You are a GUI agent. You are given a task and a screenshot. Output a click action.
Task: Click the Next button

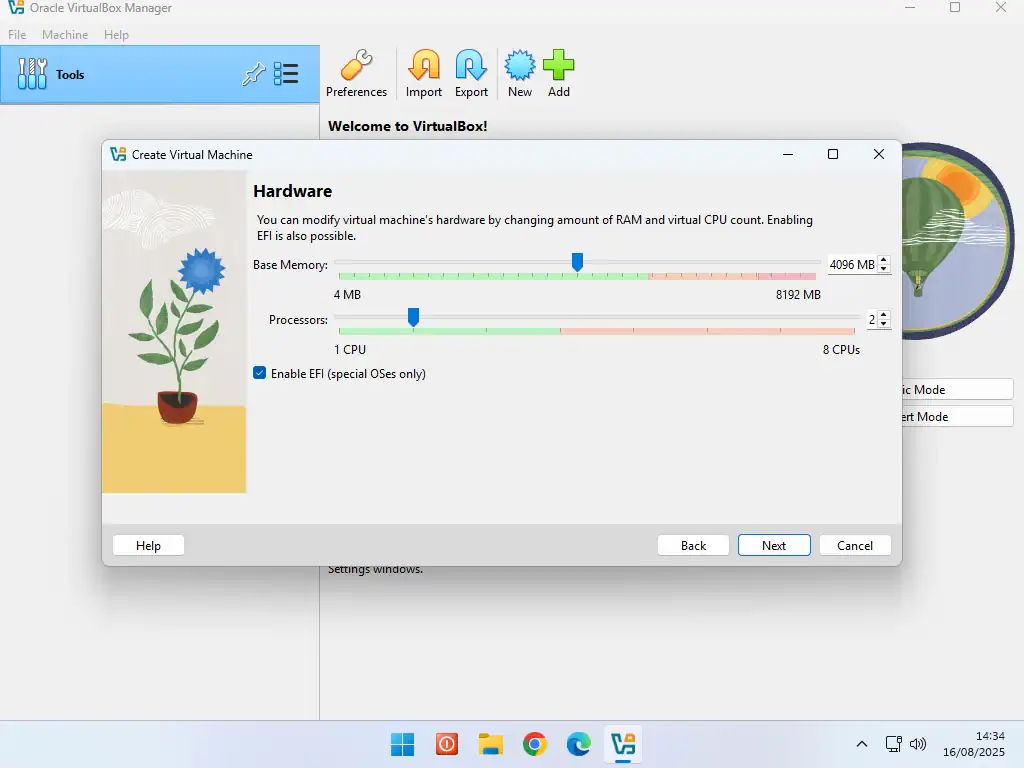(x=774, y=545)
